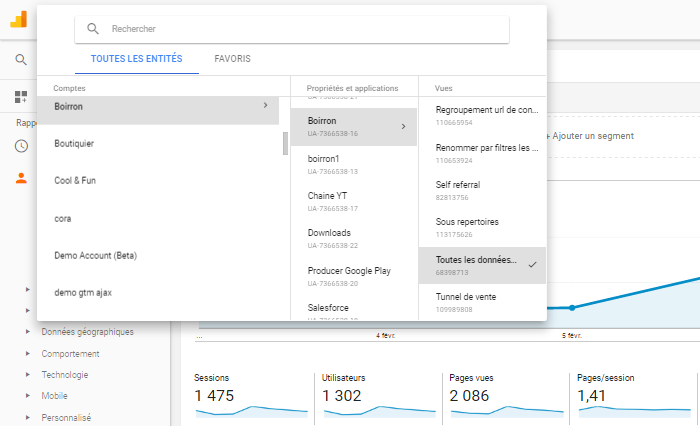Click the Google Analytics logo
This screenshot has width=700, height=426.
pyautogui.click(x=19, y=20)
